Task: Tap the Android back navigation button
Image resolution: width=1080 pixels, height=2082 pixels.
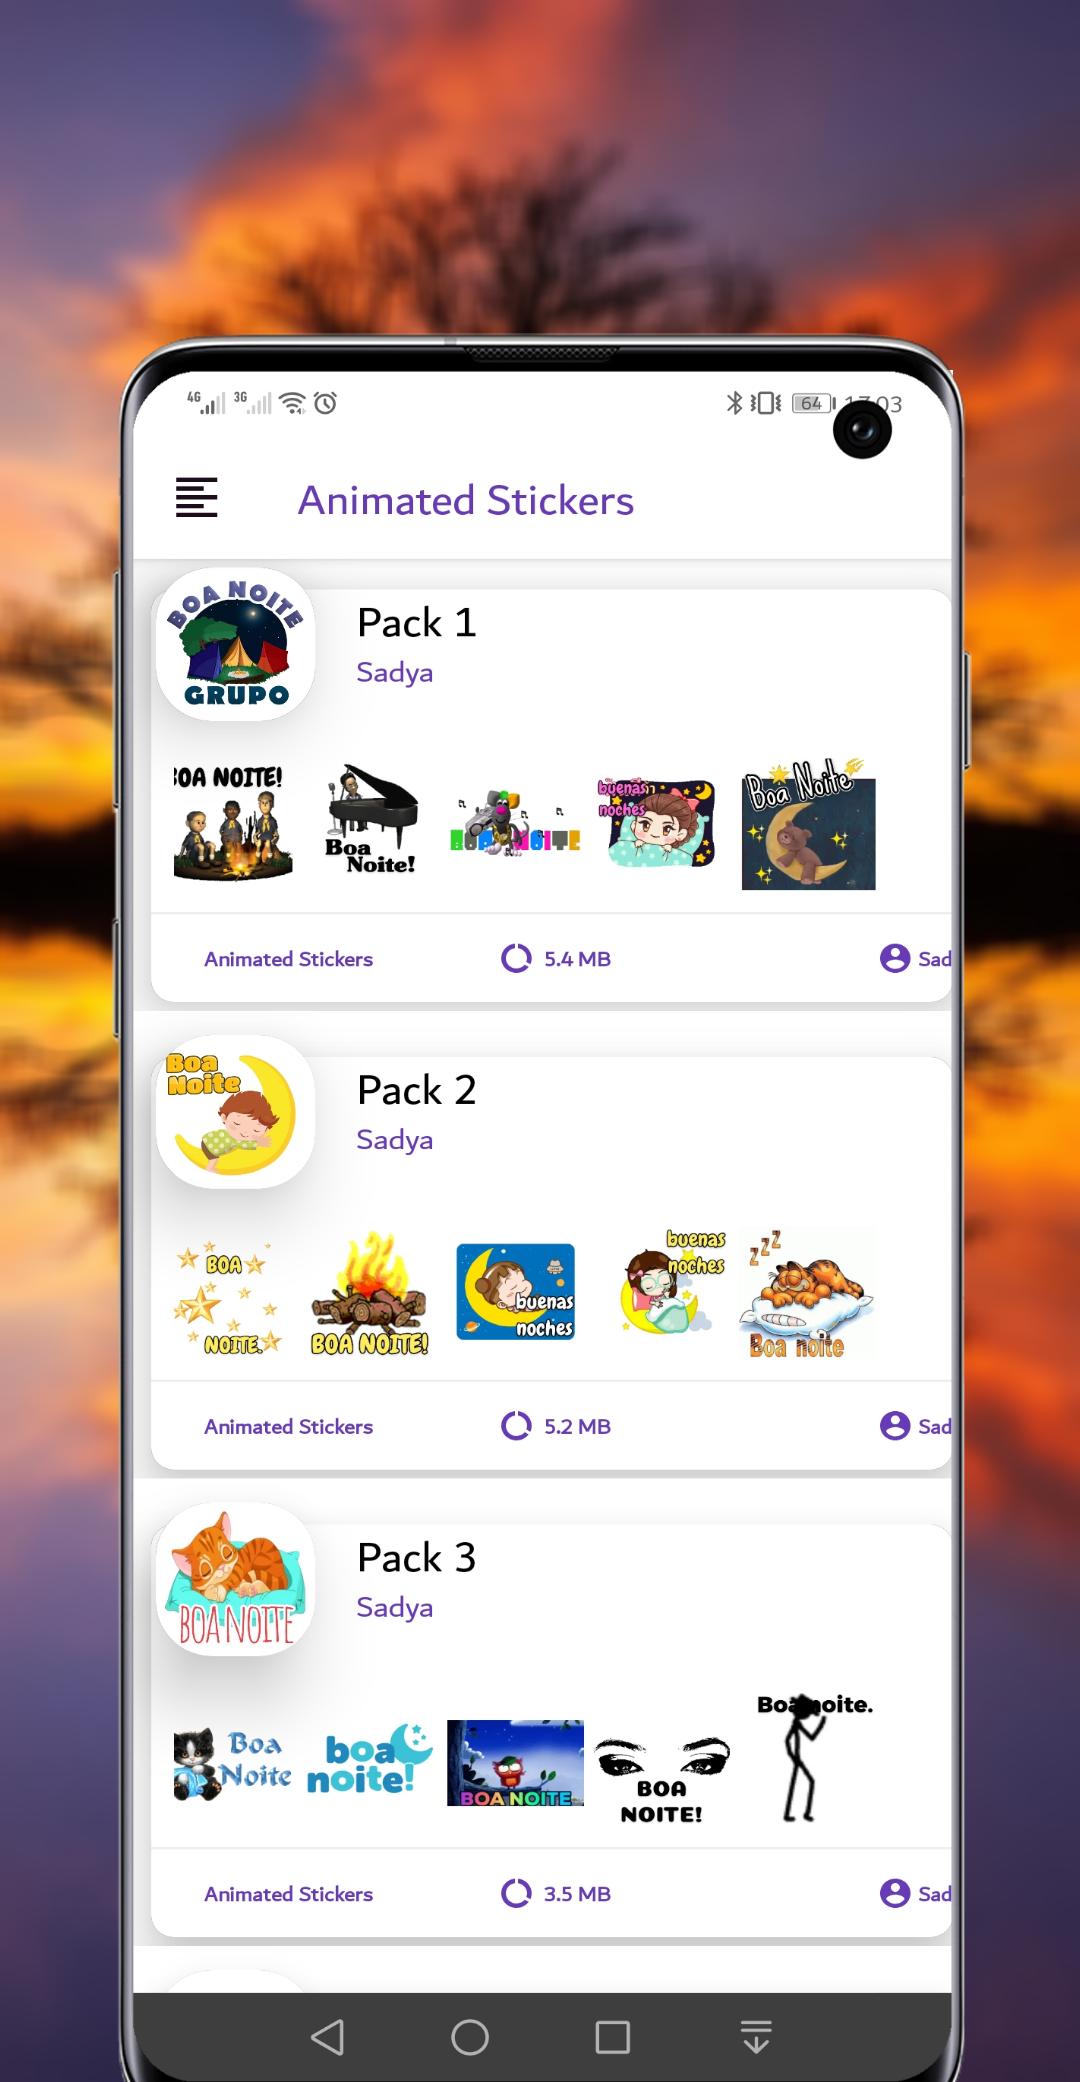Action: pos(328,2037)
